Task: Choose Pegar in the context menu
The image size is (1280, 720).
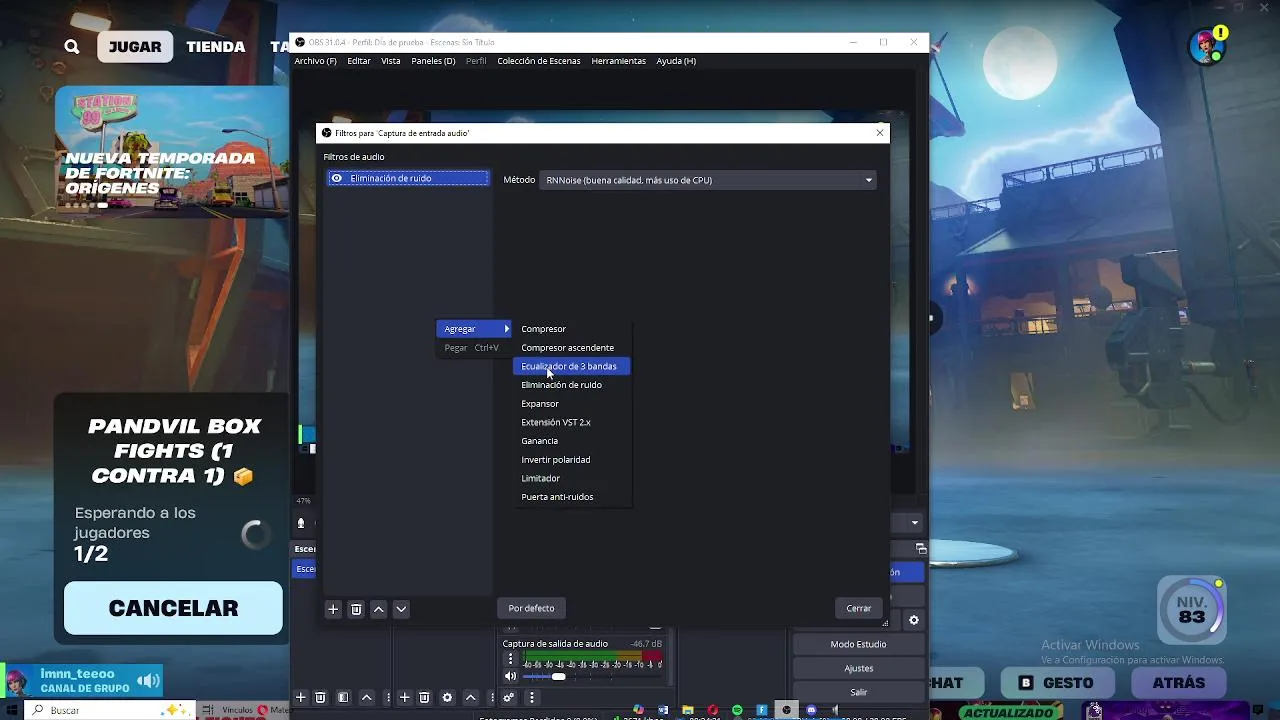Action: pos(471,348)
